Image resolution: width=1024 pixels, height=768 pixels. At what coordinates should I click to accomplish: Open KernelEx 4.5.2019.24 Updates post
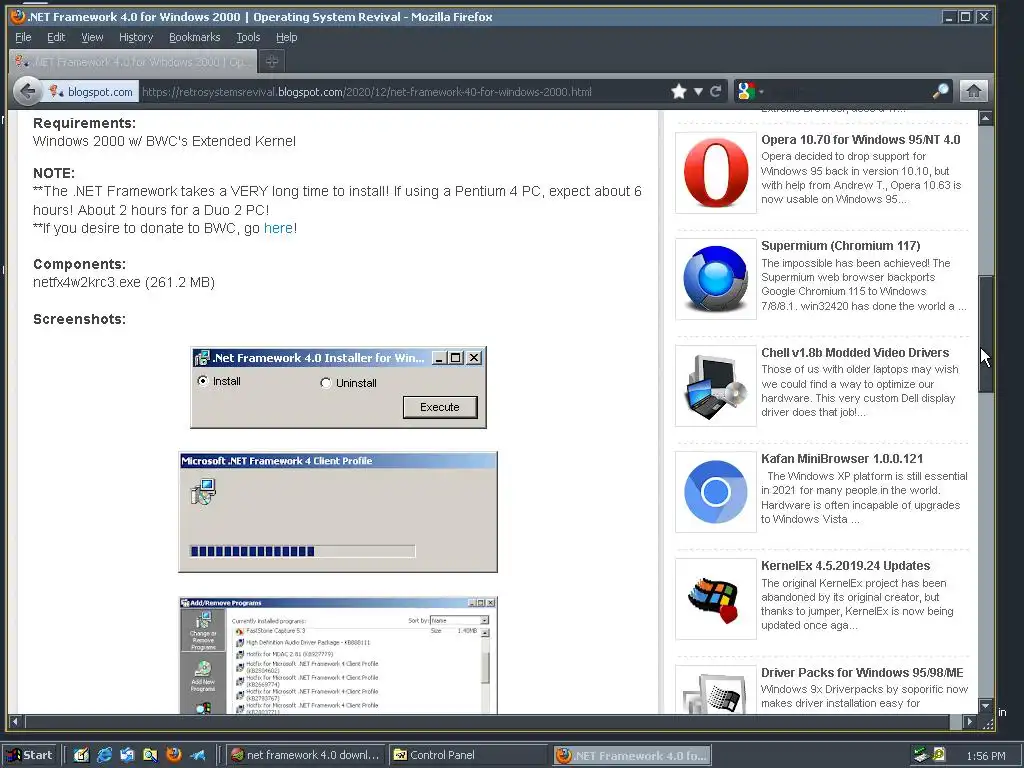(845, 566)
